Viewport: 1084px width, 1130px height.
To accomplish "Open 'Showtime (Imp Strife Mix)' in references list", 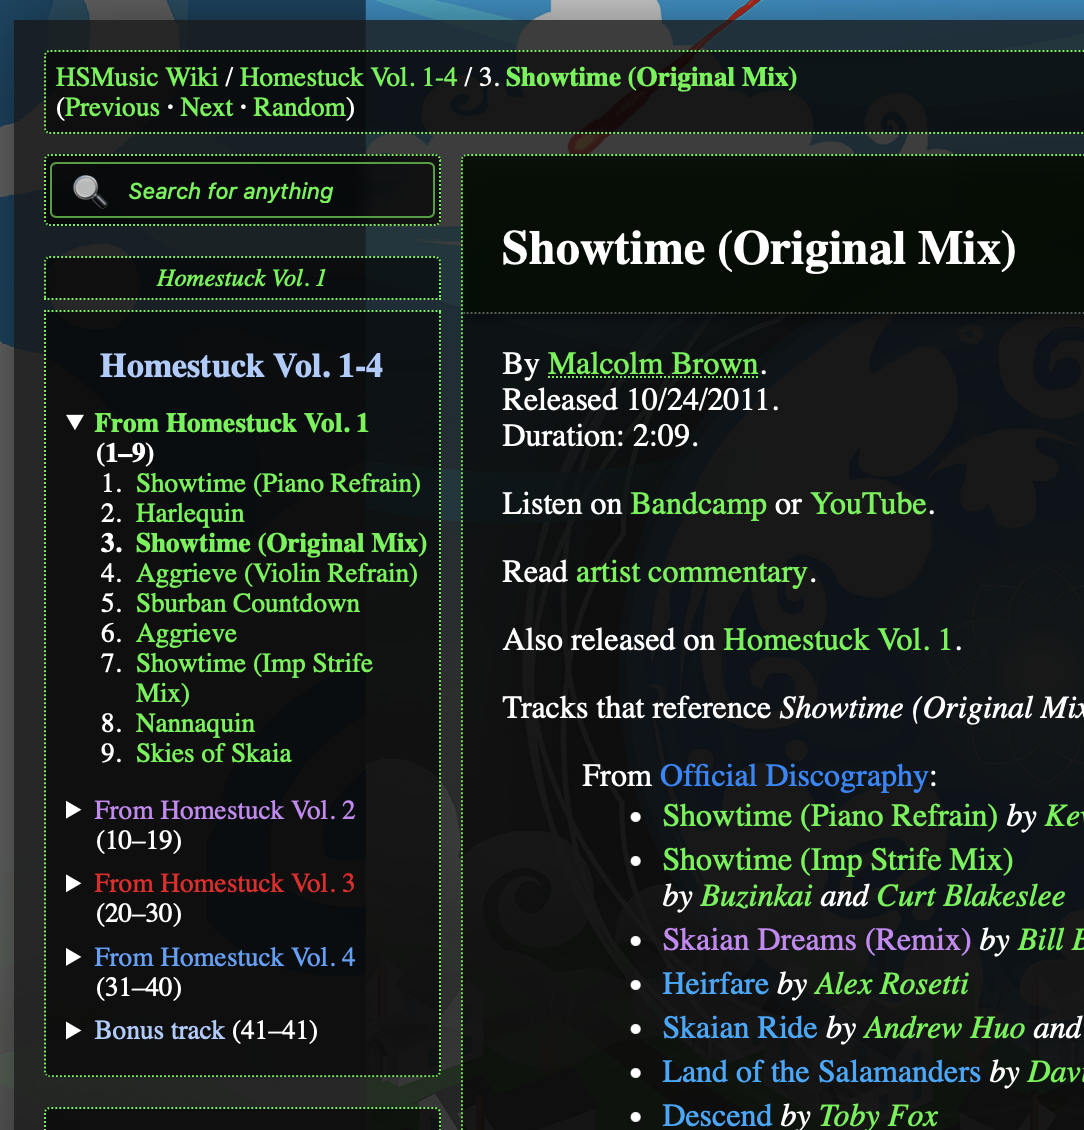I will coord(838,860).
